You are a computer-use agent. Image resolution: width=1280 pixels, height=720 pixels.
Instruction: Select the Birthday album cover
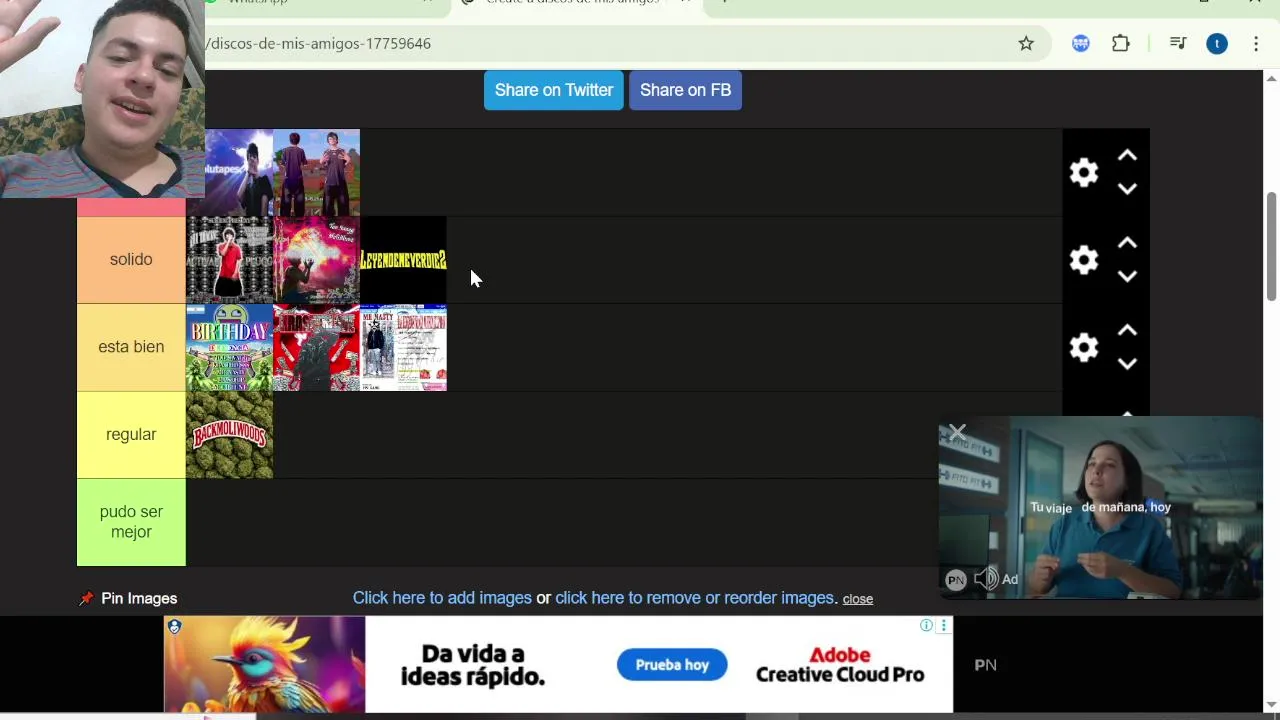coord(229,347)
